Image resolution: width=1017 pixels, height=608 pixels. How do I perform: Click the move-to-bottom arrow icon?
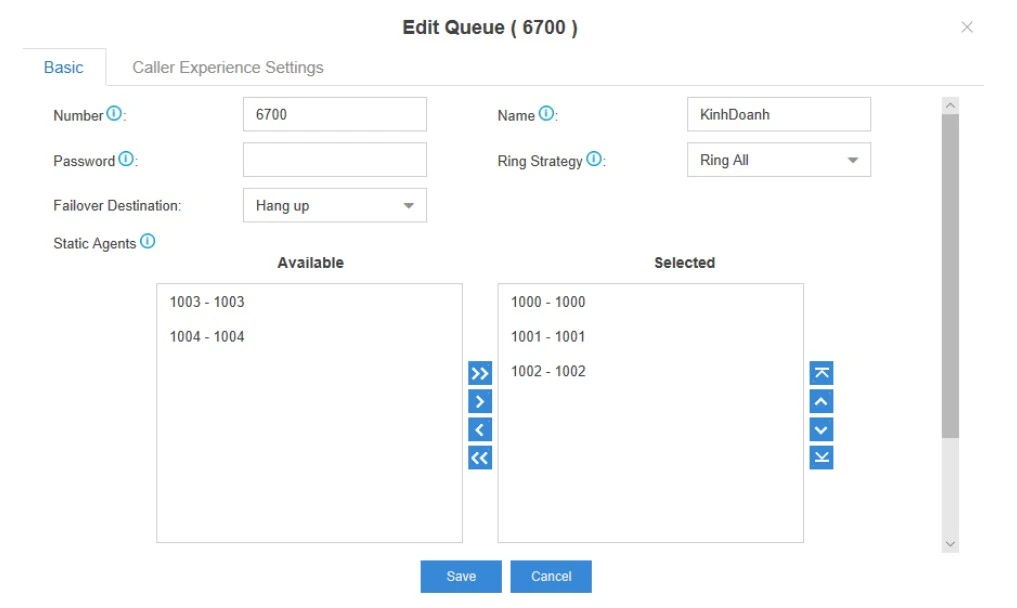(821, 458)
